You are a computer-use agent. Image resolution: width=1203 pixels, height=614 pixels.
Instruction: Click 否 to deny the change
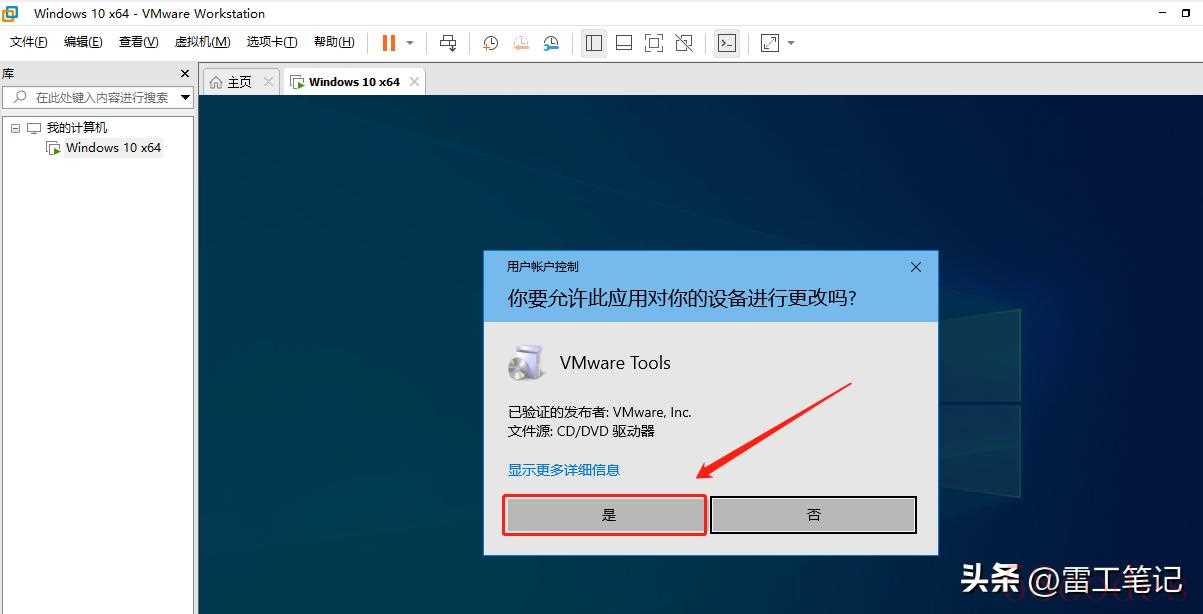pyautogui.click(x=813, y=515)
